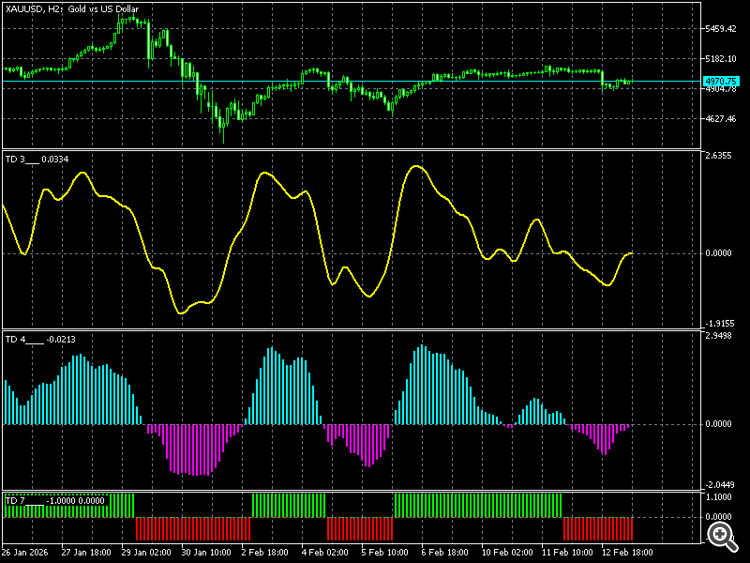
Task: Click the 26 Jan 2026 date label
Action: click(25, 552)
